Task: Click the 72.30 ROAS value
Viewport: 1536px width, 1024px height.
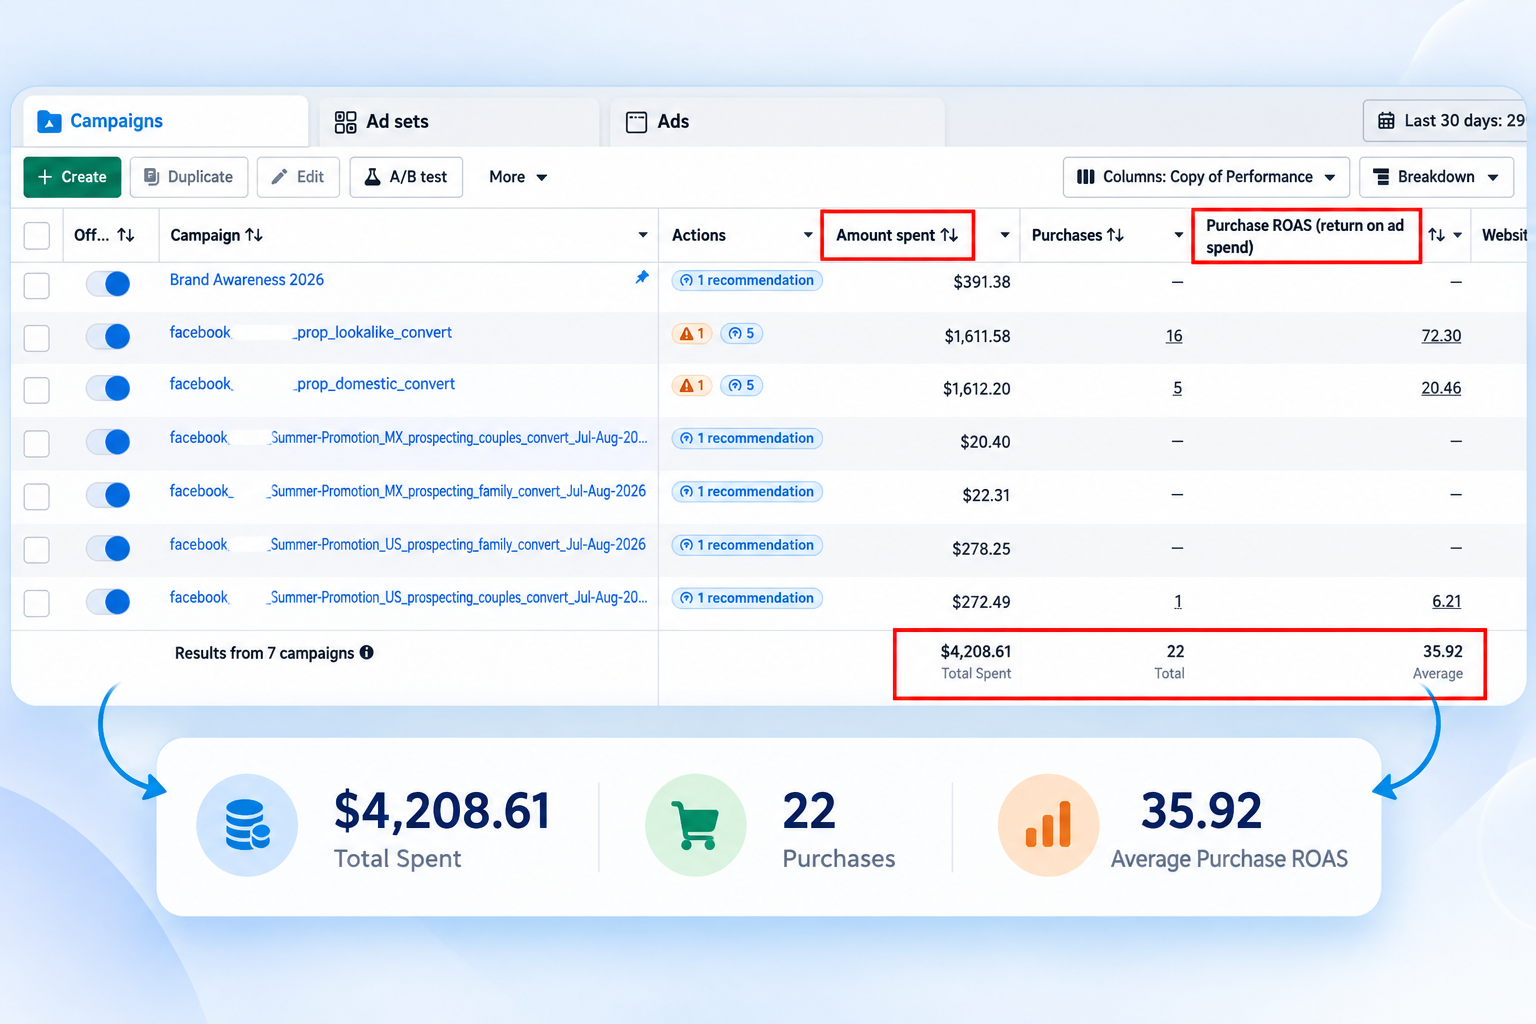Action: [1441, 336]
